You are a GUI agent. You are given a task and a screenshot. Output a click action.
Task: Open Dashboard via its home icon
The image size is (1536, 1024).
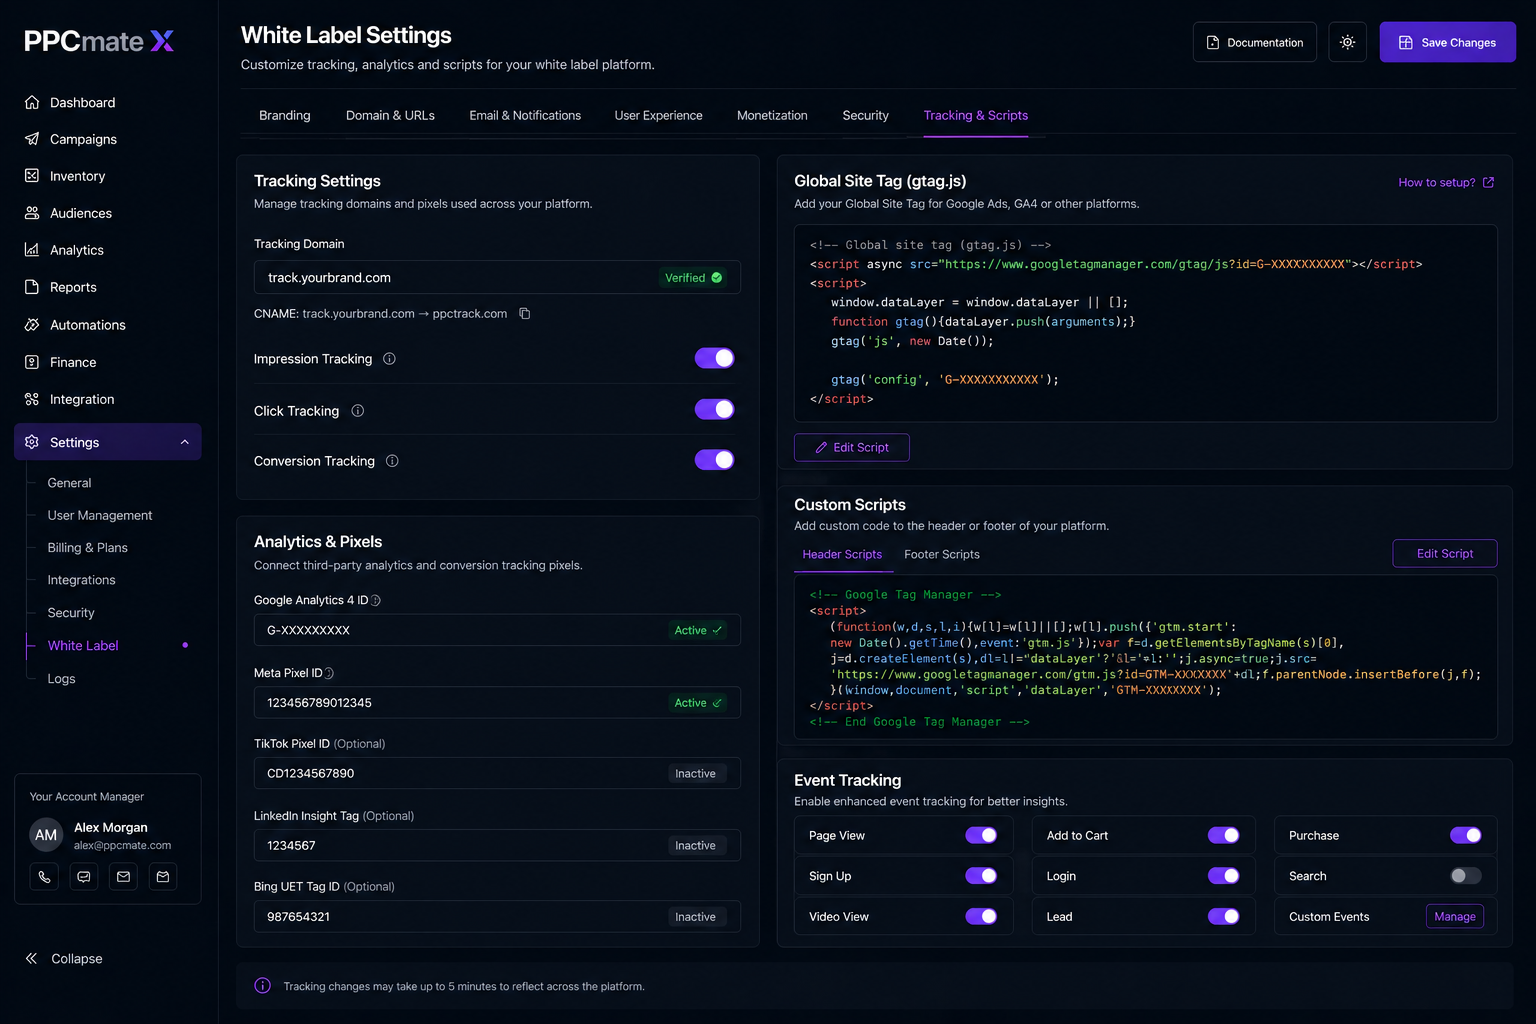coord(32,102)
